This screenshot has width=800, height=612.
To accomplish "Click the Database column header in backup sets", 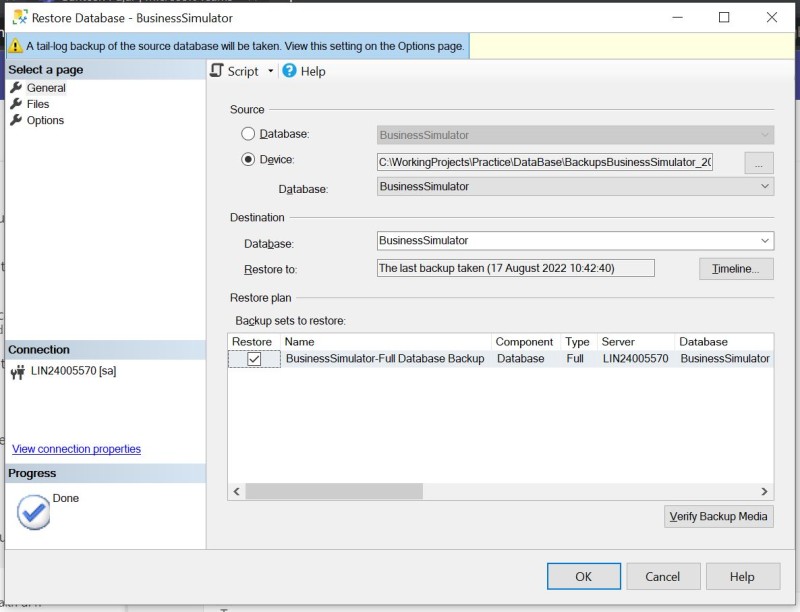I will [724, 342].
